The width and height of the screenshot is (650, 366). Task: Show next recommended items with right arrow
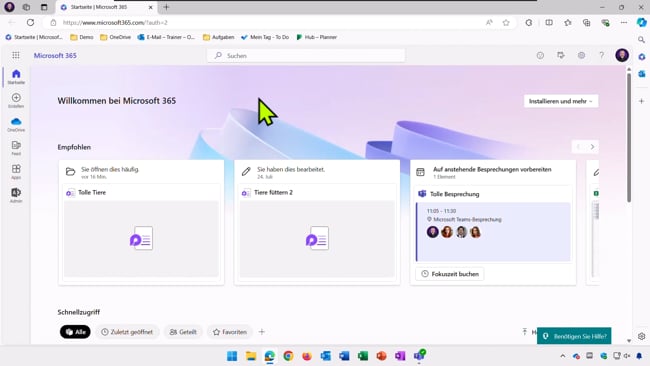[x=592, y=147]
